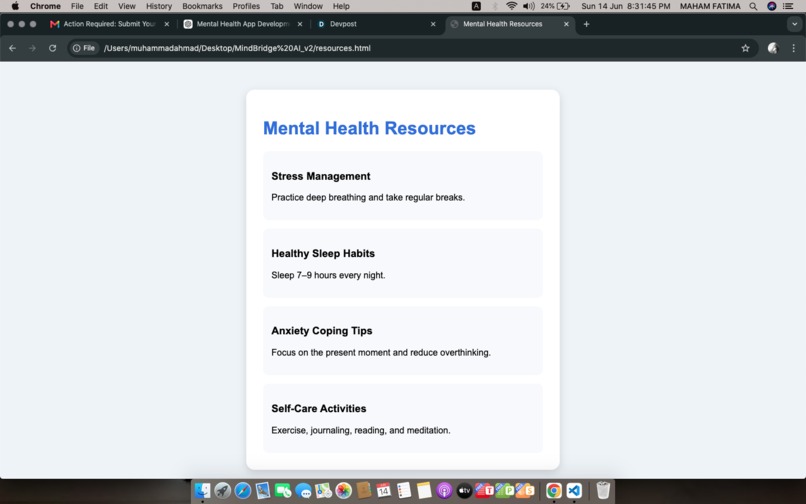
Task: Expand the tab search chevron
Action: click(x=795, y=24)
